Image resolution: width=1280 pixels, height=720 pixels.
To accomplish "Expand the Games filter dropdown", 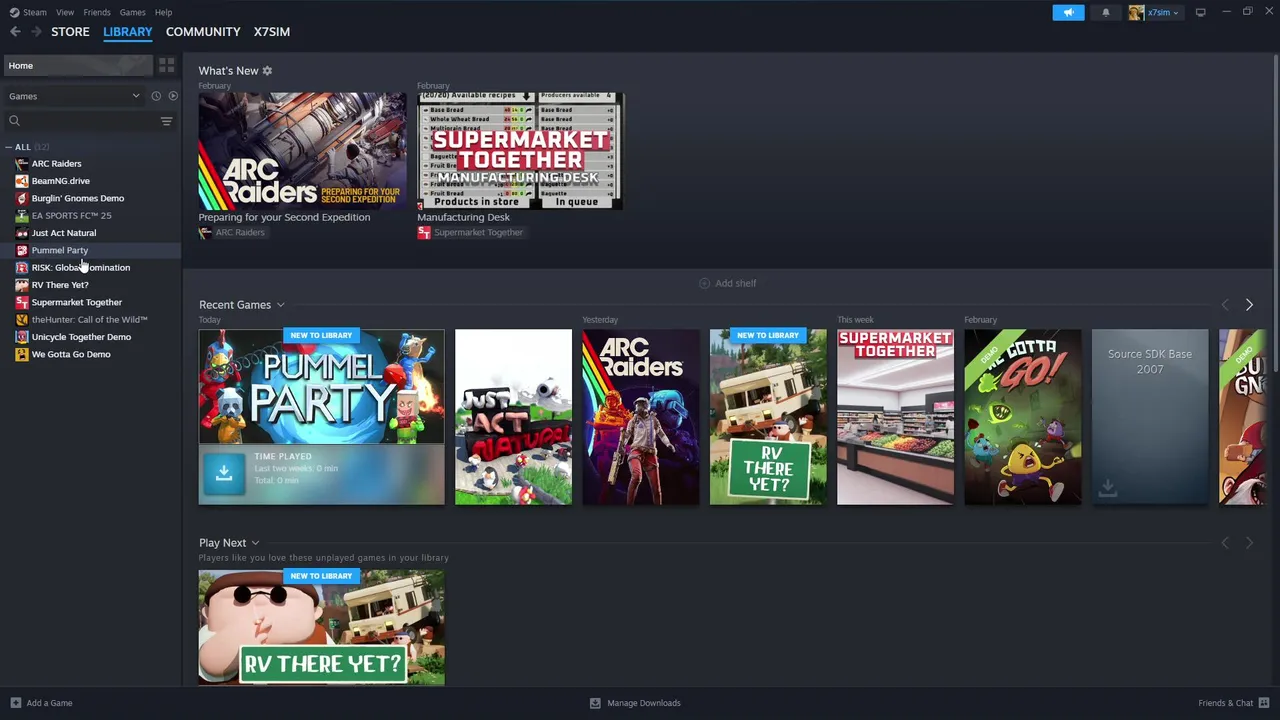I will 75,96.
